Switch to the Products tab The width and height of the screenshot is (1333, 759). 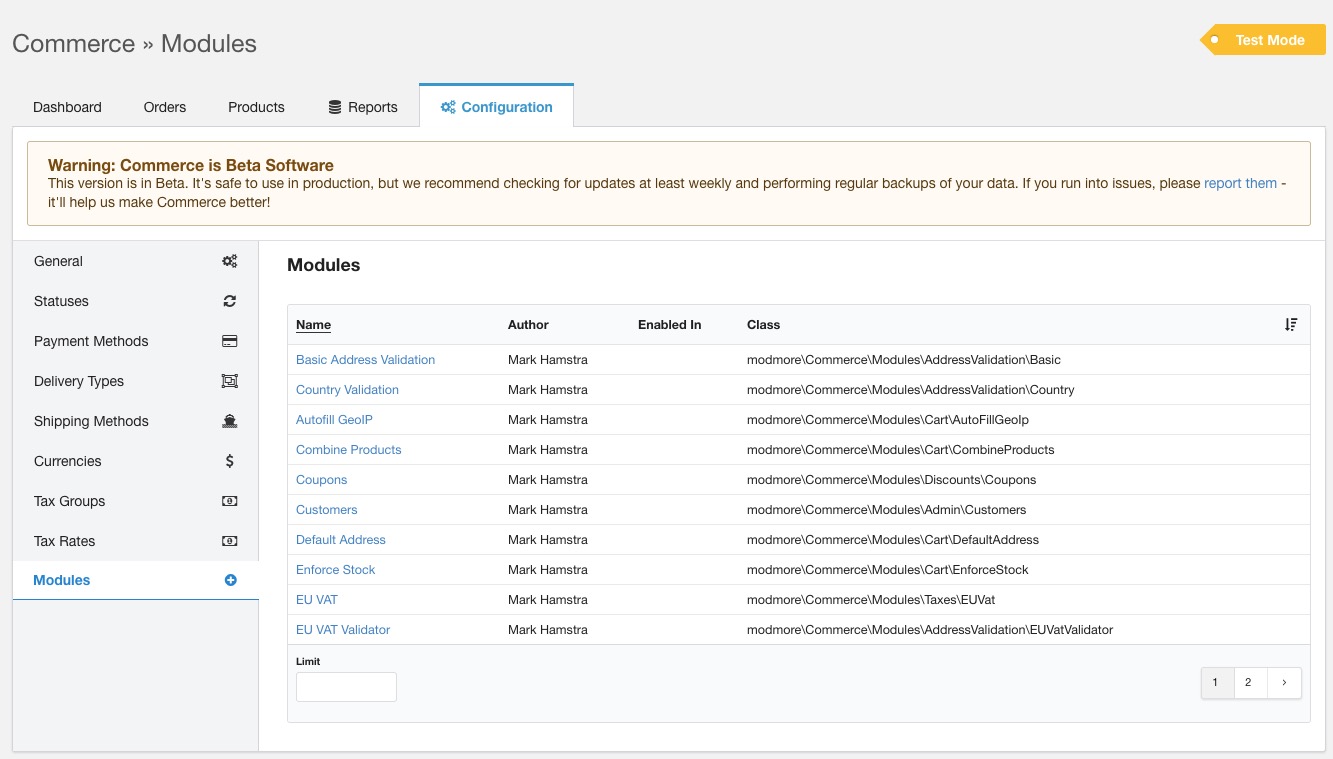(256, 107)
